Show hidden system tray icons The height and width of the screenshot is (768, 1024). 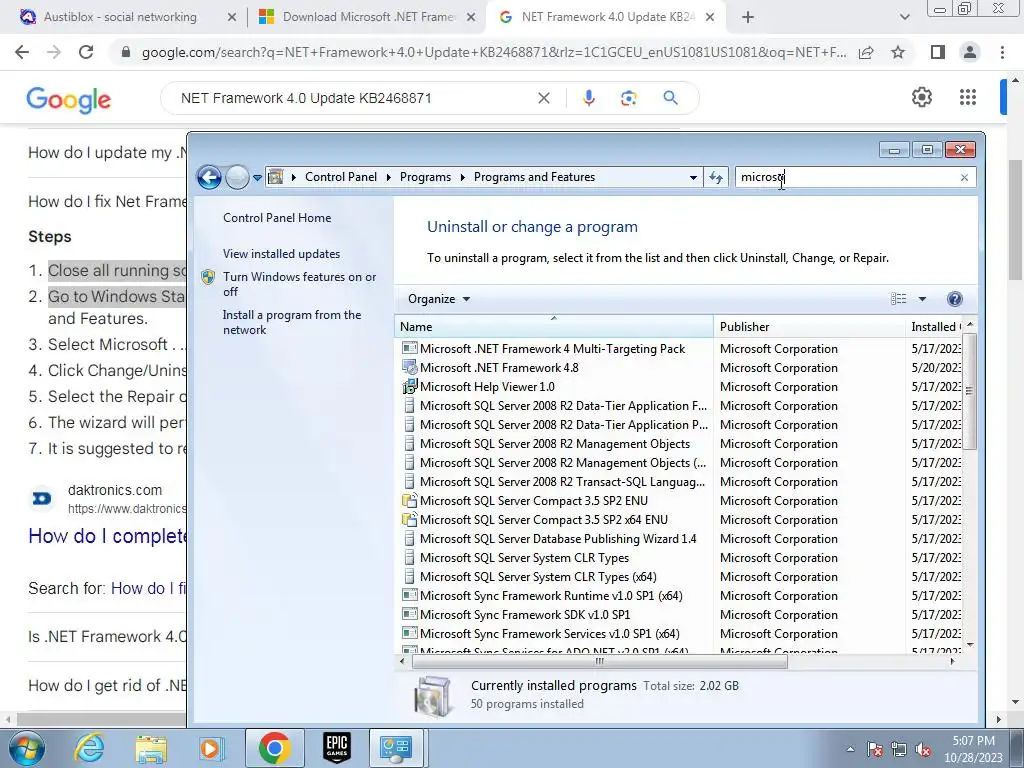click(x=850, y=749)
